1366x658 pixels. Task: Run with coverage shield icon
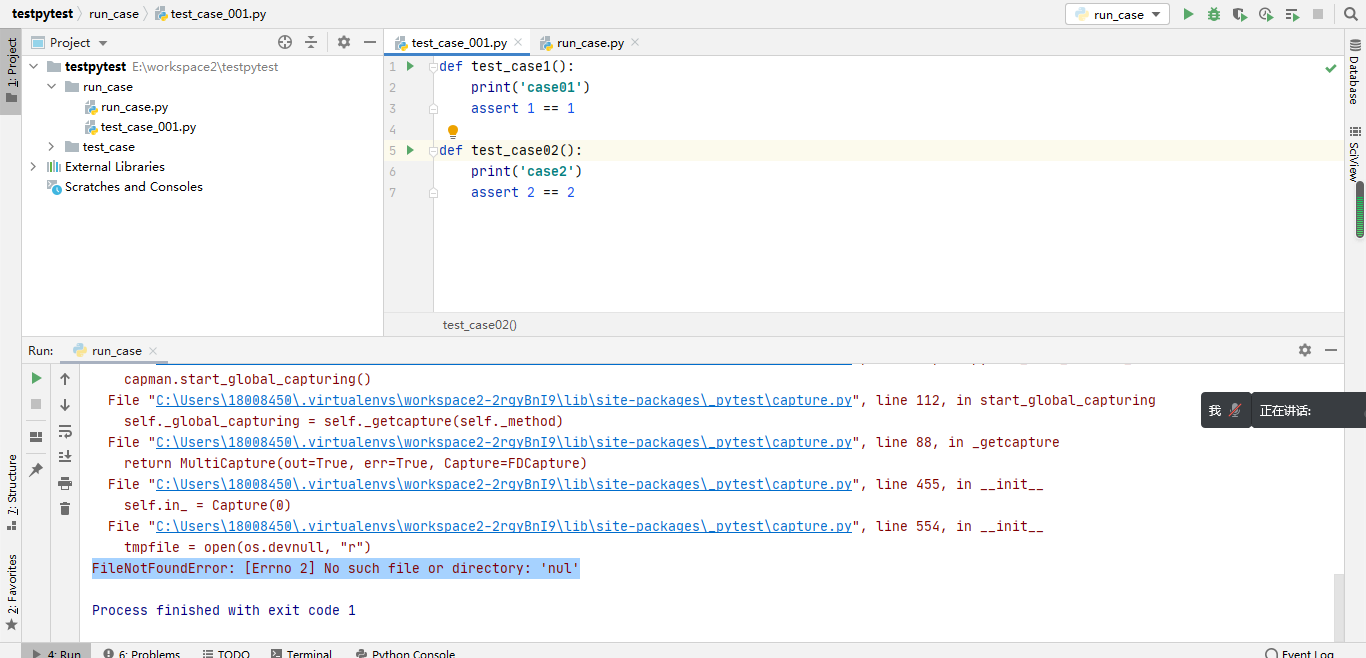click(x=1240, y=14)
